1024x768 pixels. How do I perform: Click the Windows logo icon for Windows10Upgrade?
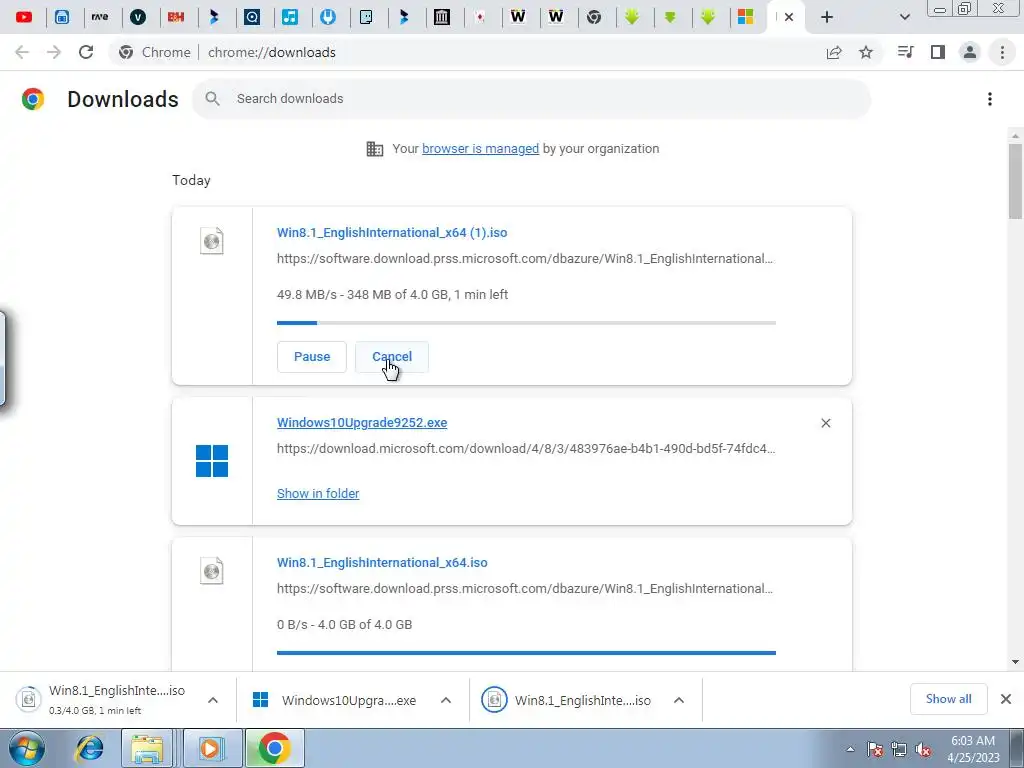(x=212, y=461)
